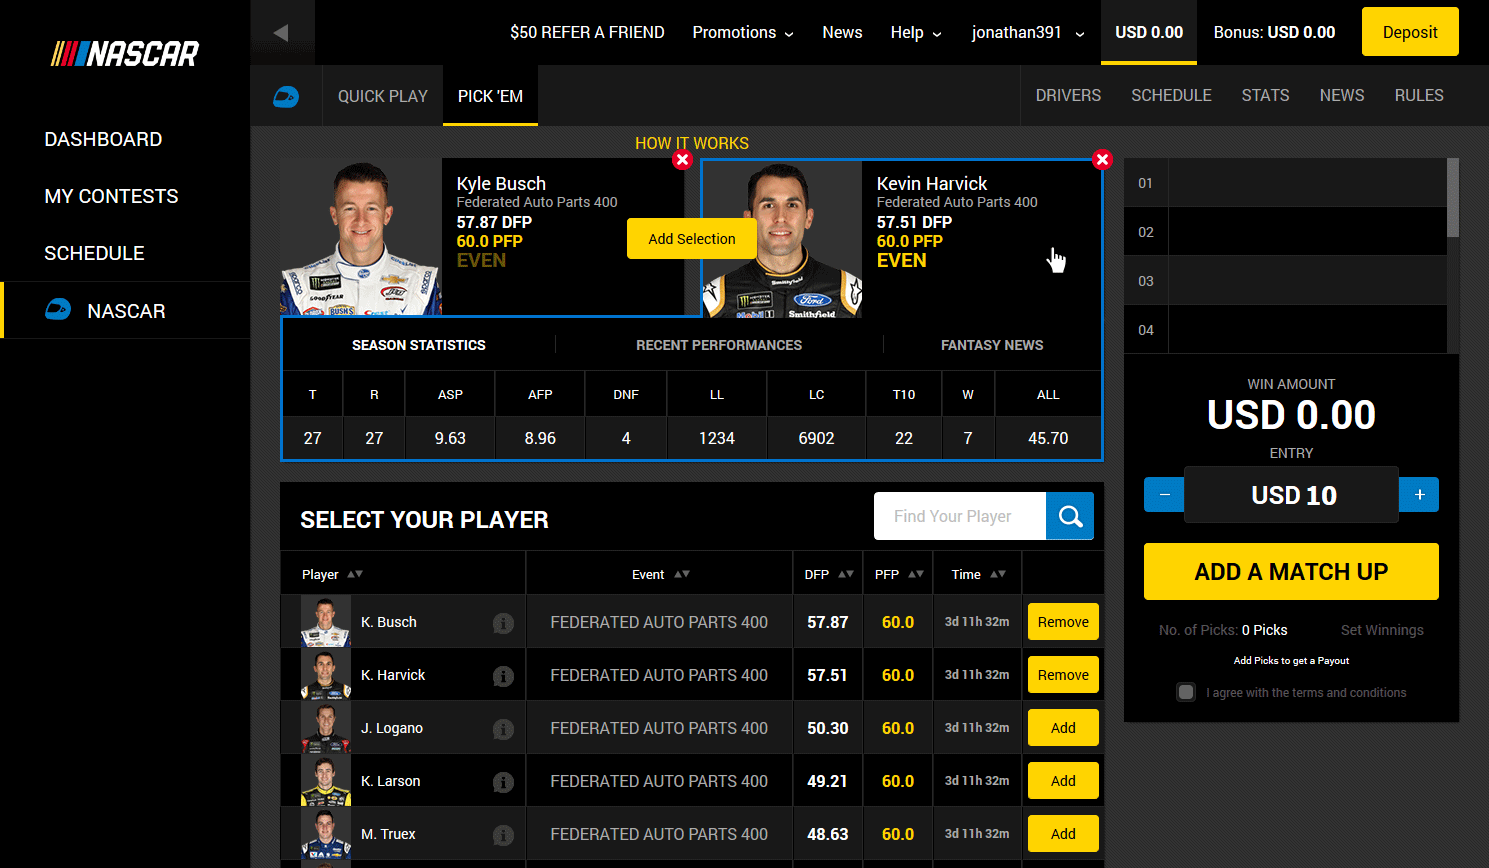
Task: Click K. Larson player thumbnail
Action: click(x=326, y=781)
